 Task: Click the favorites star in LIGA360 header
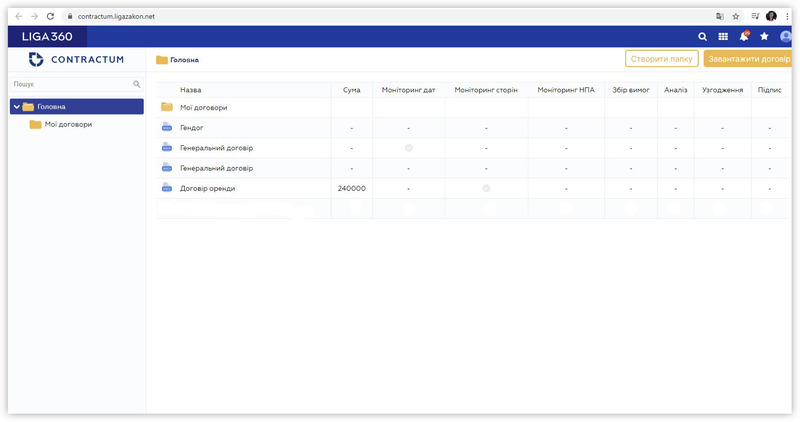765,36
